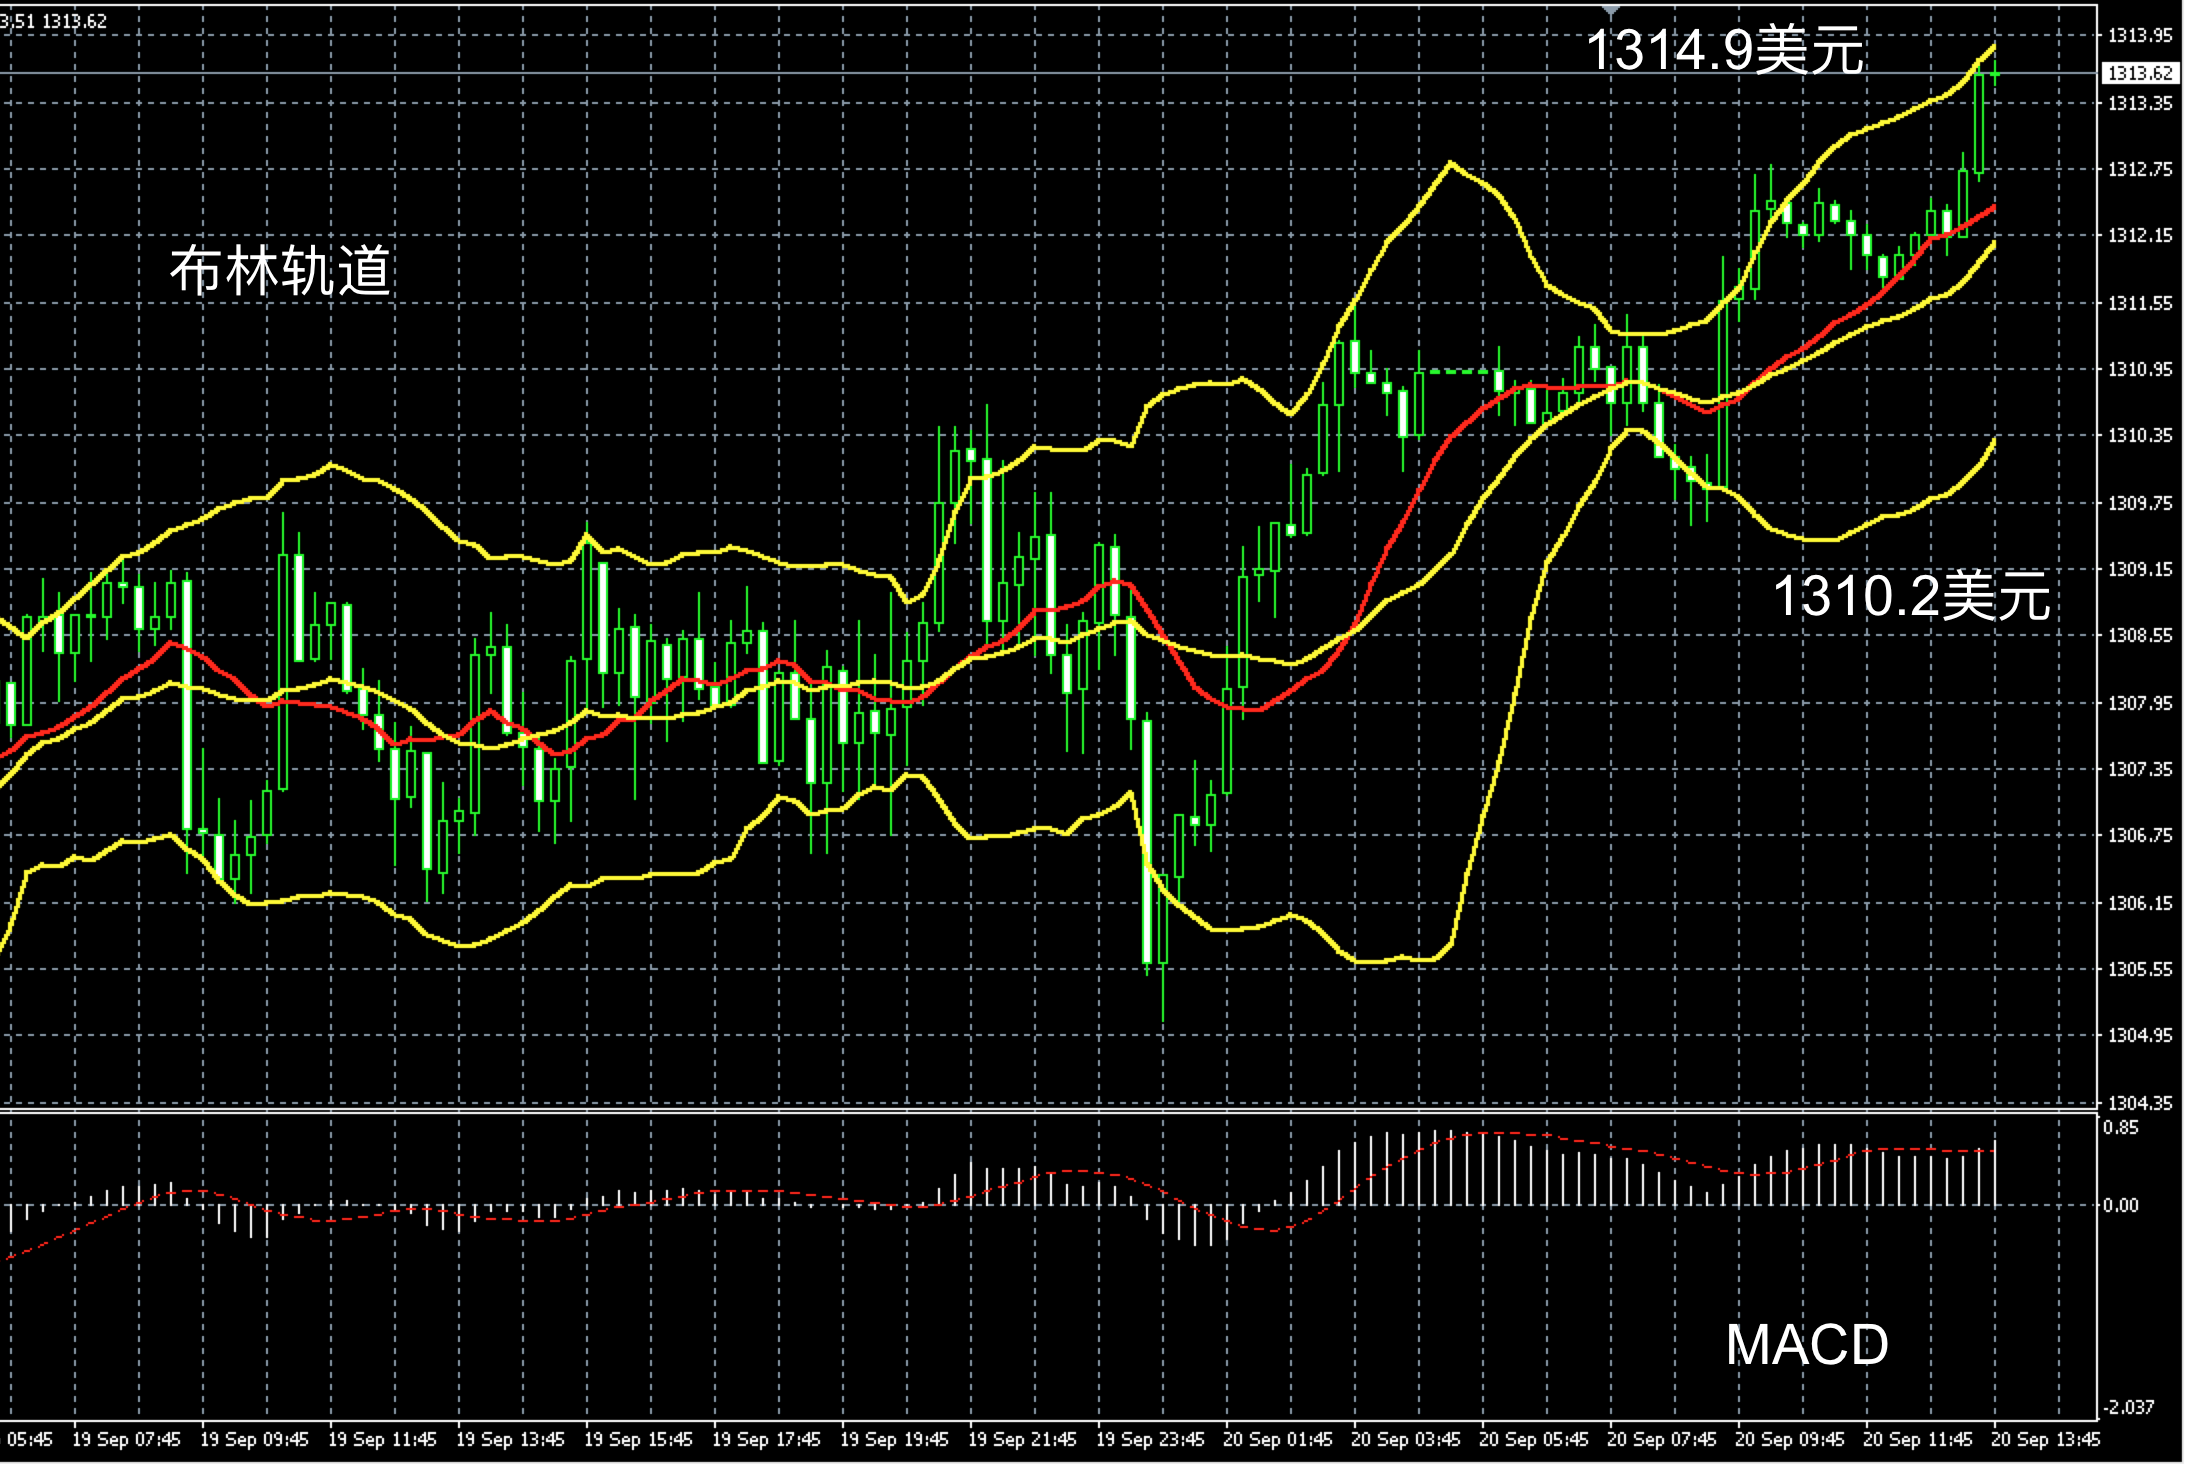Click the 布林轨道 text label
This screenshot has height=1464, width=2186.
280,271
